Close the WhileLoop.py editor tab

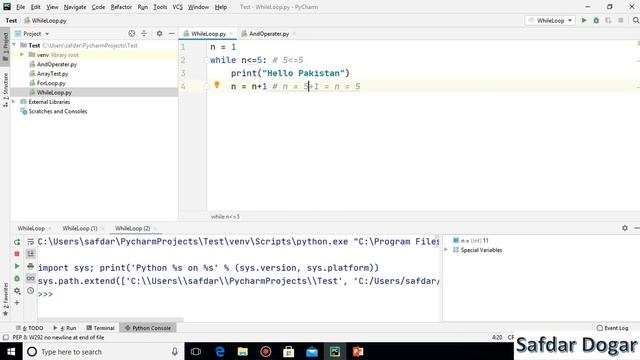point(231,33)
